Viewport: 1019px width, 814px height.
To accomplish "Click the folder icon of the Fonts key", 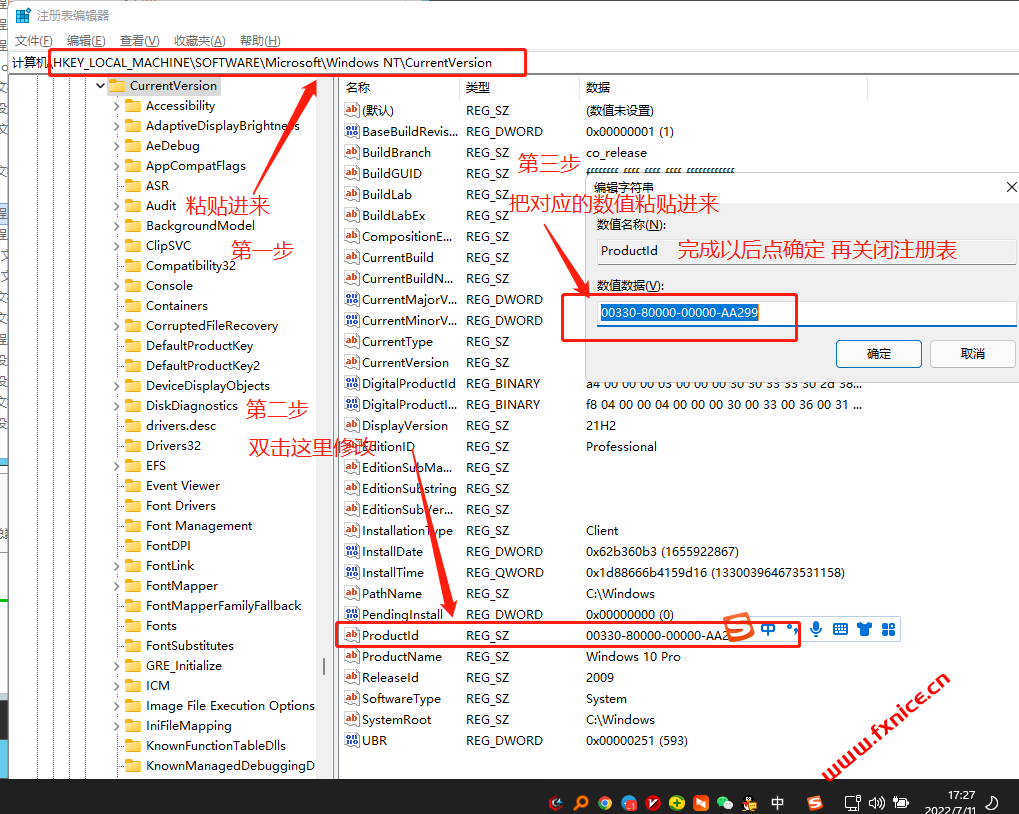I will (x=133, y=626).
